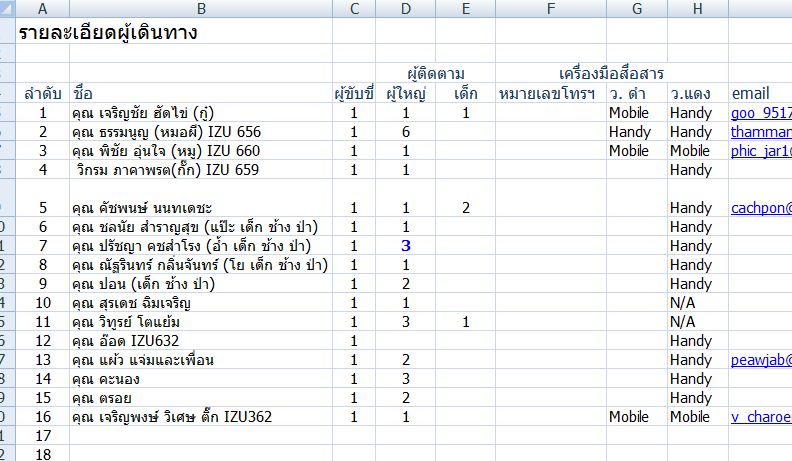Select N/A cell in คุณ สุรเดช ฉิมเจริญ row
Image resolution: width=792 pixels, height=461 pixels.
[x=690, y=303]
